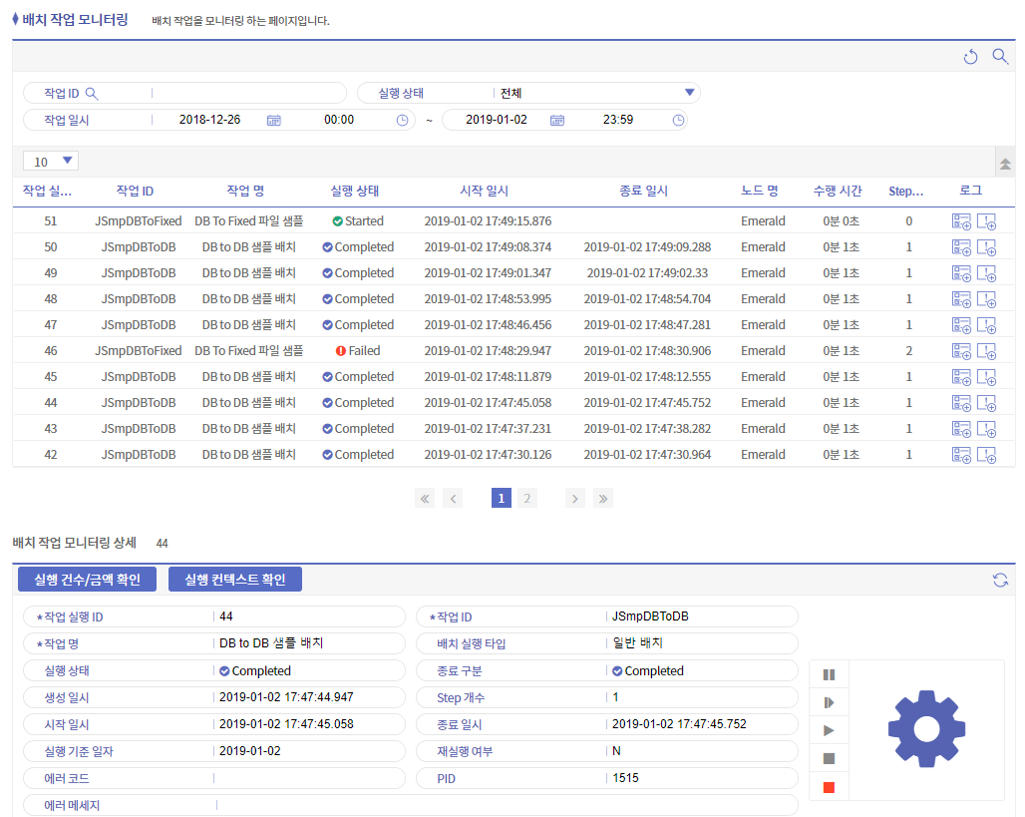Click the pause job control

coord(829,675)
